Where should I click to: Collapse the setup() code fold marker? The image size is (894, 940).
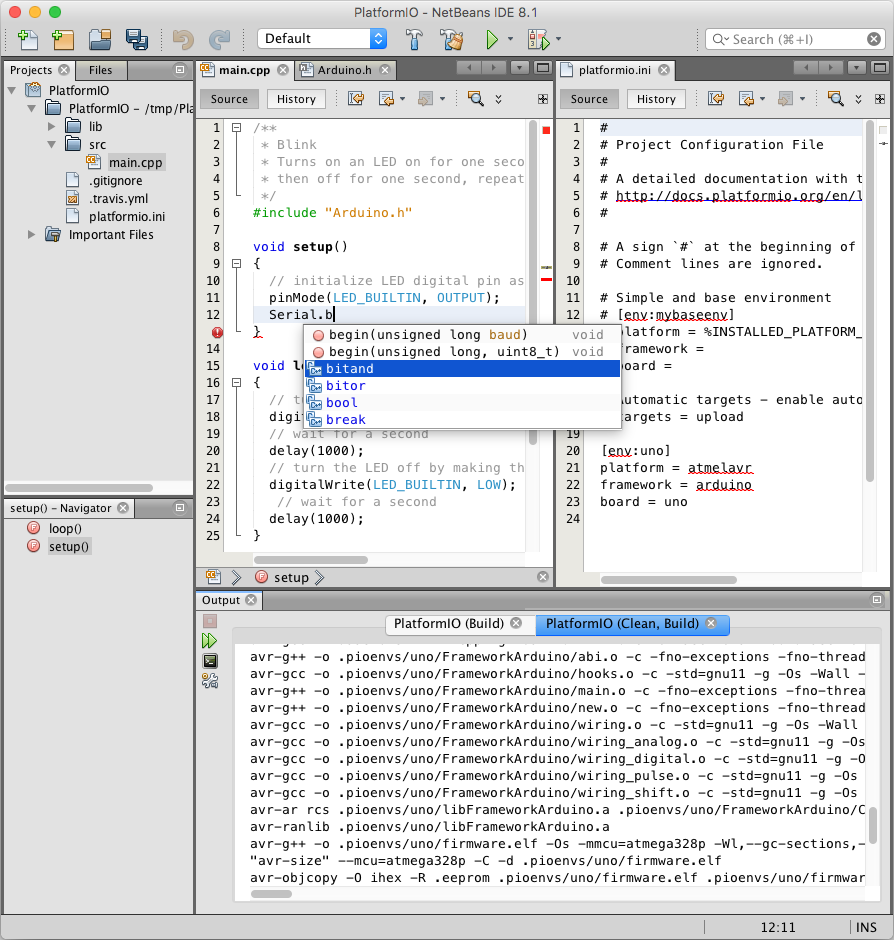click(237, 264)
